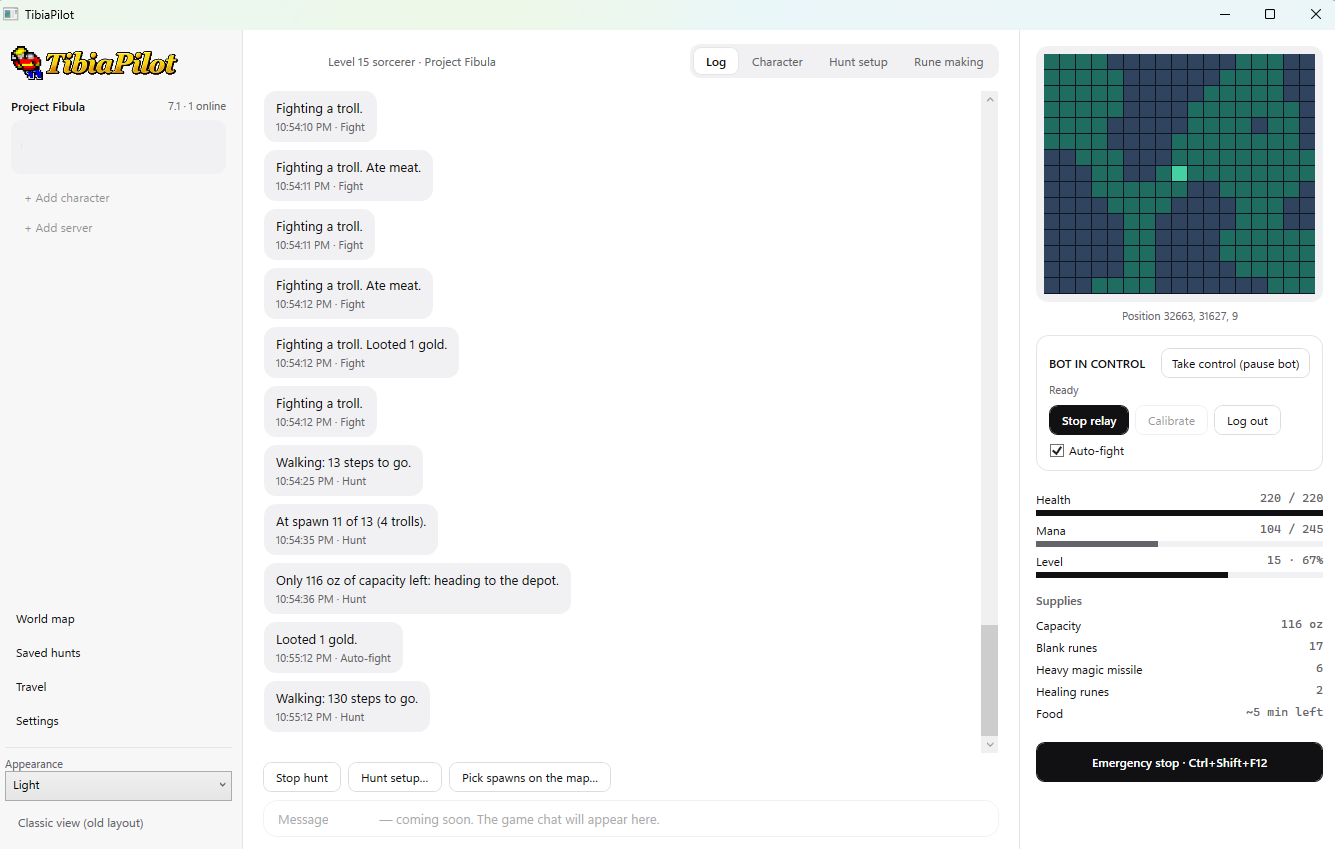
Task: Open the Hunt setup… button below the log
Action: tap(395, 778)
